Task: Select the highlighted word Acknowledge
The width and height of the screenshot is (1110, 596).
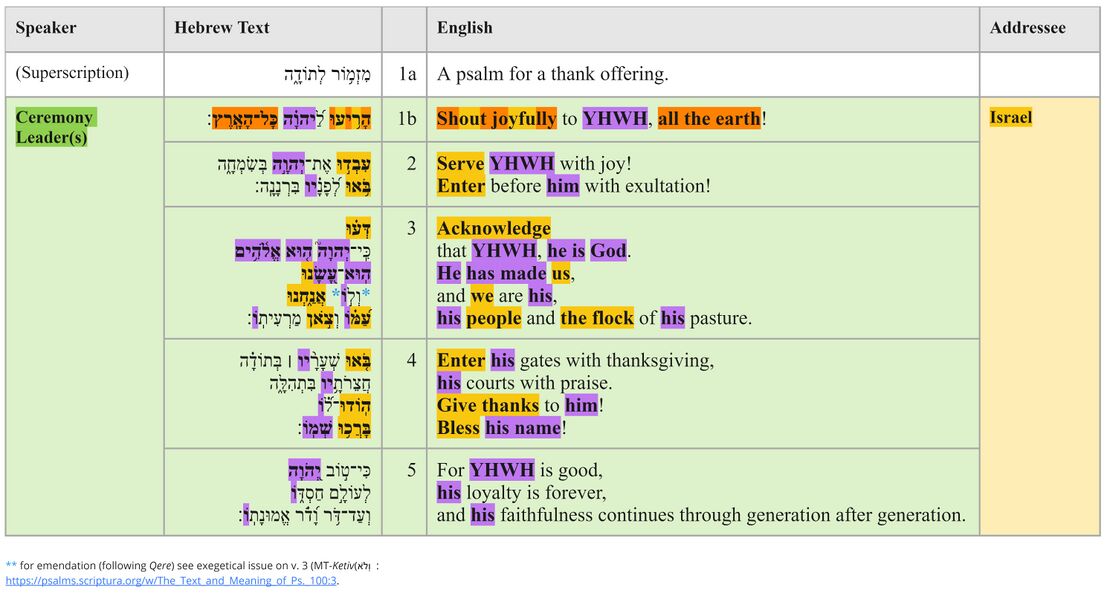Action: point(493,229)
